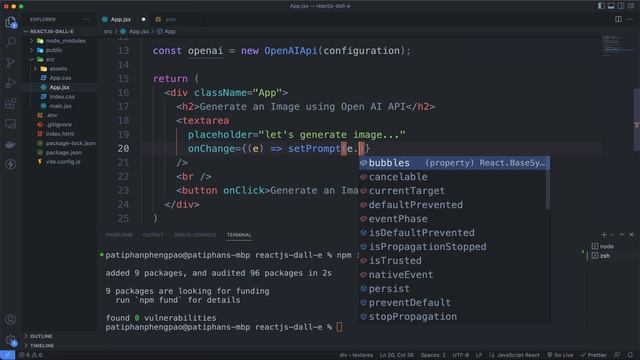Open the Run and Debug view
This screenshot has height=360, width=640.
tap(11, 83)
